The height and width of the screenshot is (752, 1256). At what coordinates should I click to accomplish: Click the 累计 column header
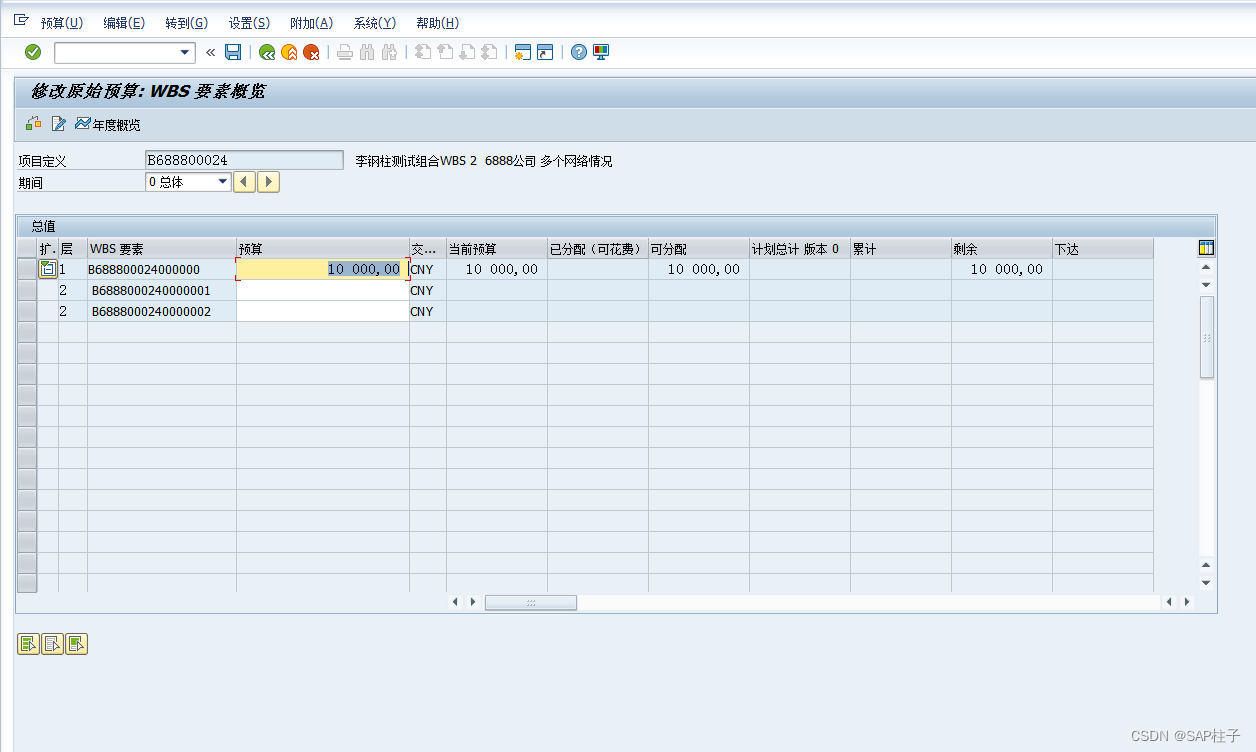pyautogui.click(x=901, y=248)
